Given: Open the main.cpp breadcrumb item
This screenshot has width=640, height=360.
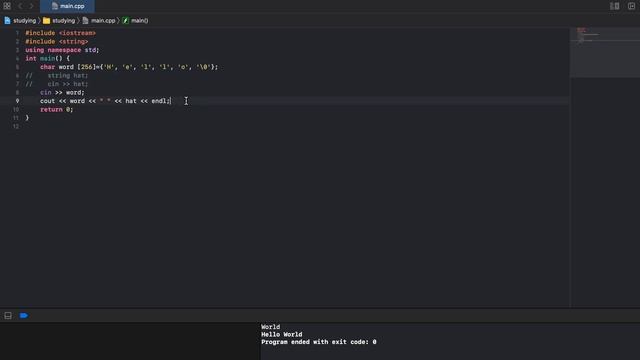Looking at the screenshot, I should click(99, 20).
